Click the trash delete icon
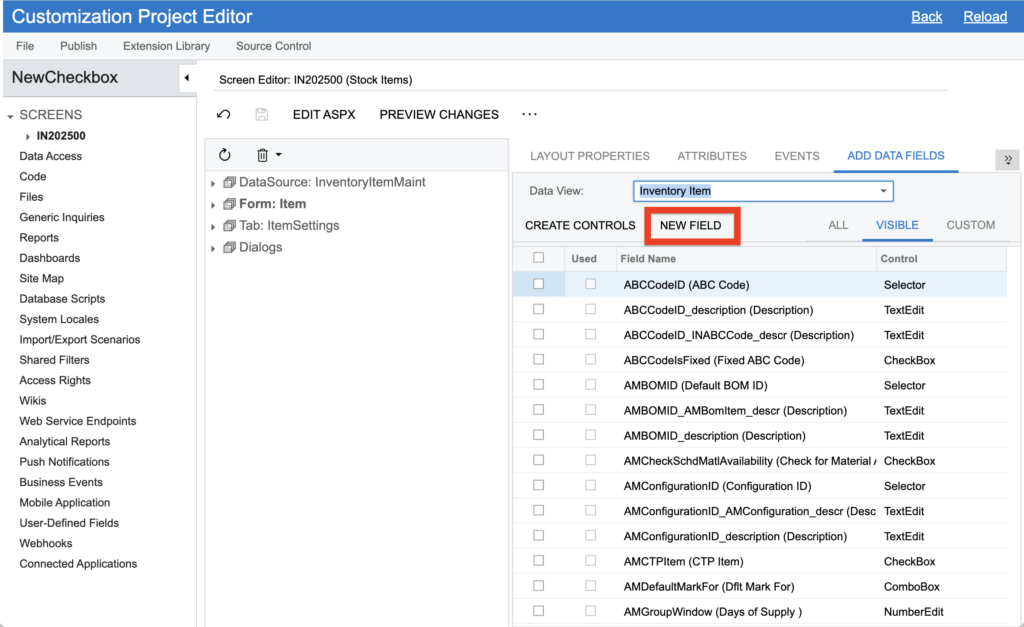 [x=262, y=155]
